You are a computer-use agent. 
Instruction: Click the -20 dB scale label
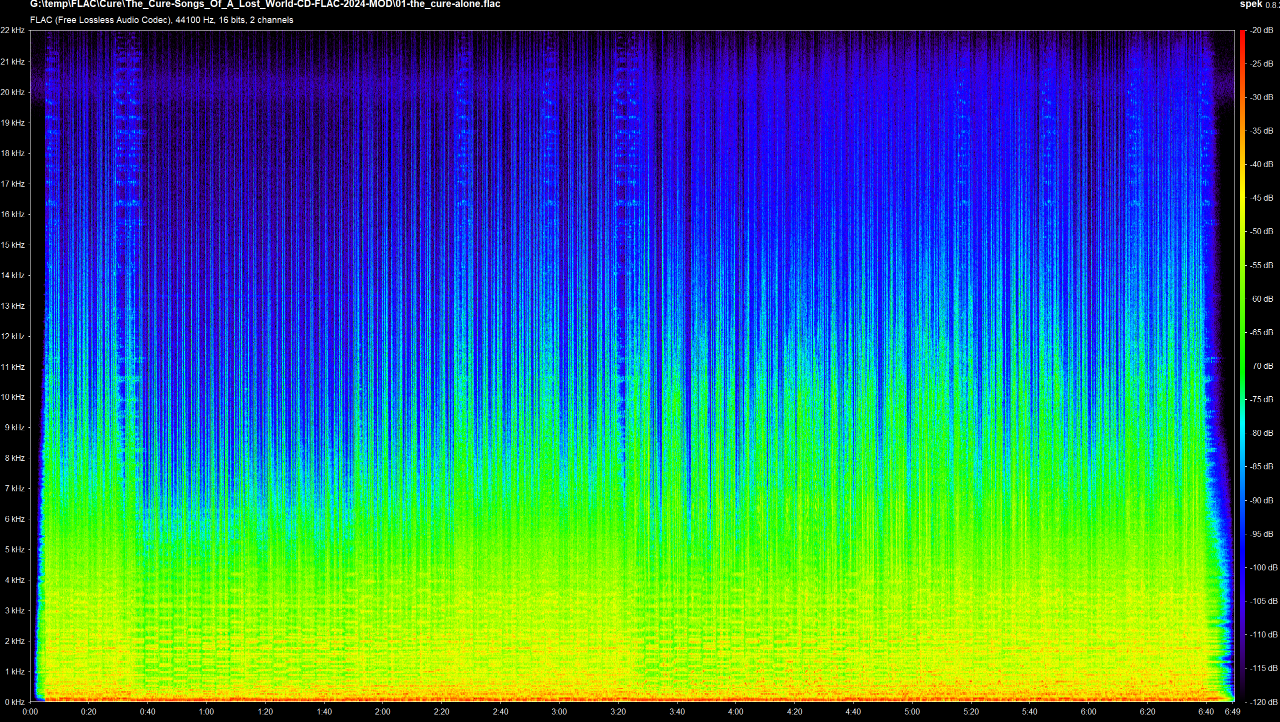[1261, 30]
